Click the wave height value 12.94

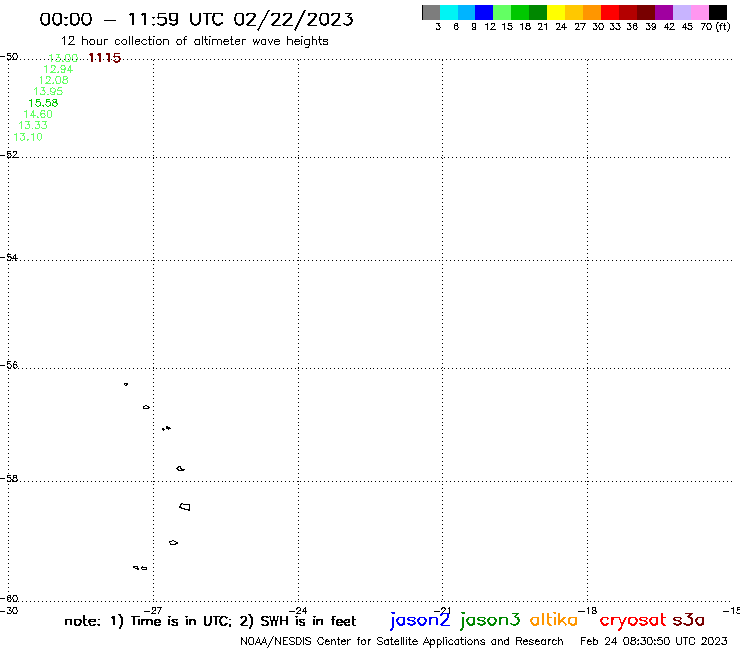58,69
